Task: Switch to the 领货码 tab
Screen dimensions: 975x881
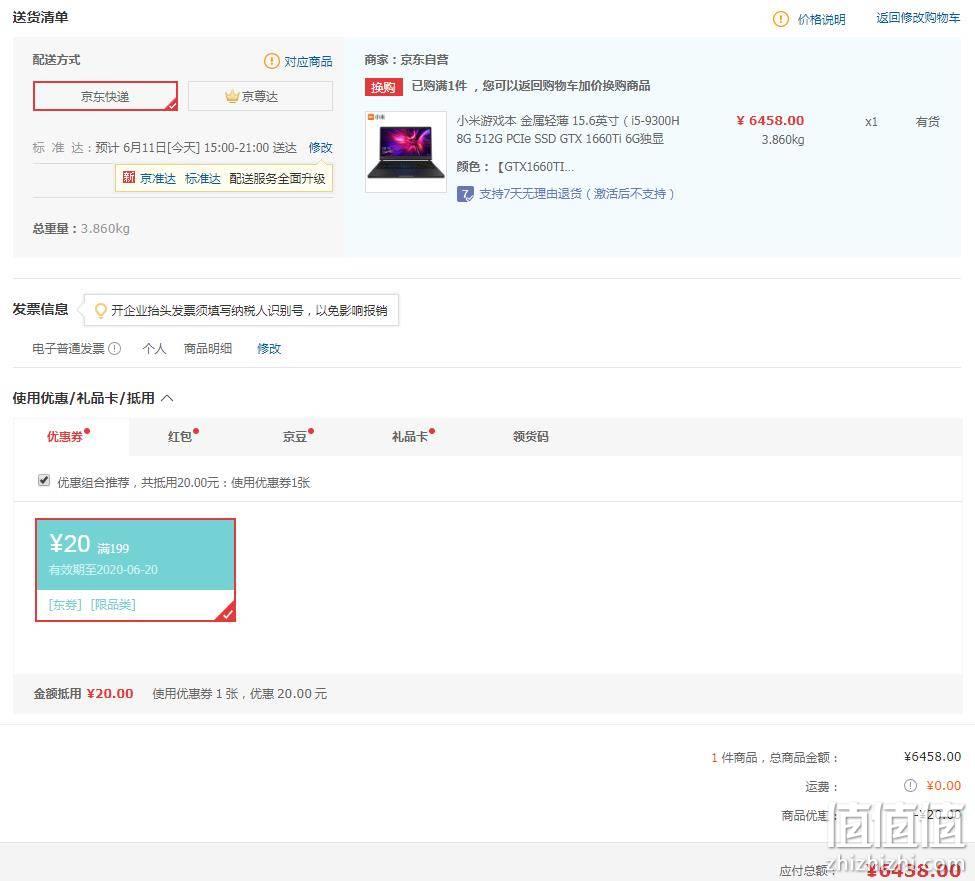Action: pos(530,436)
